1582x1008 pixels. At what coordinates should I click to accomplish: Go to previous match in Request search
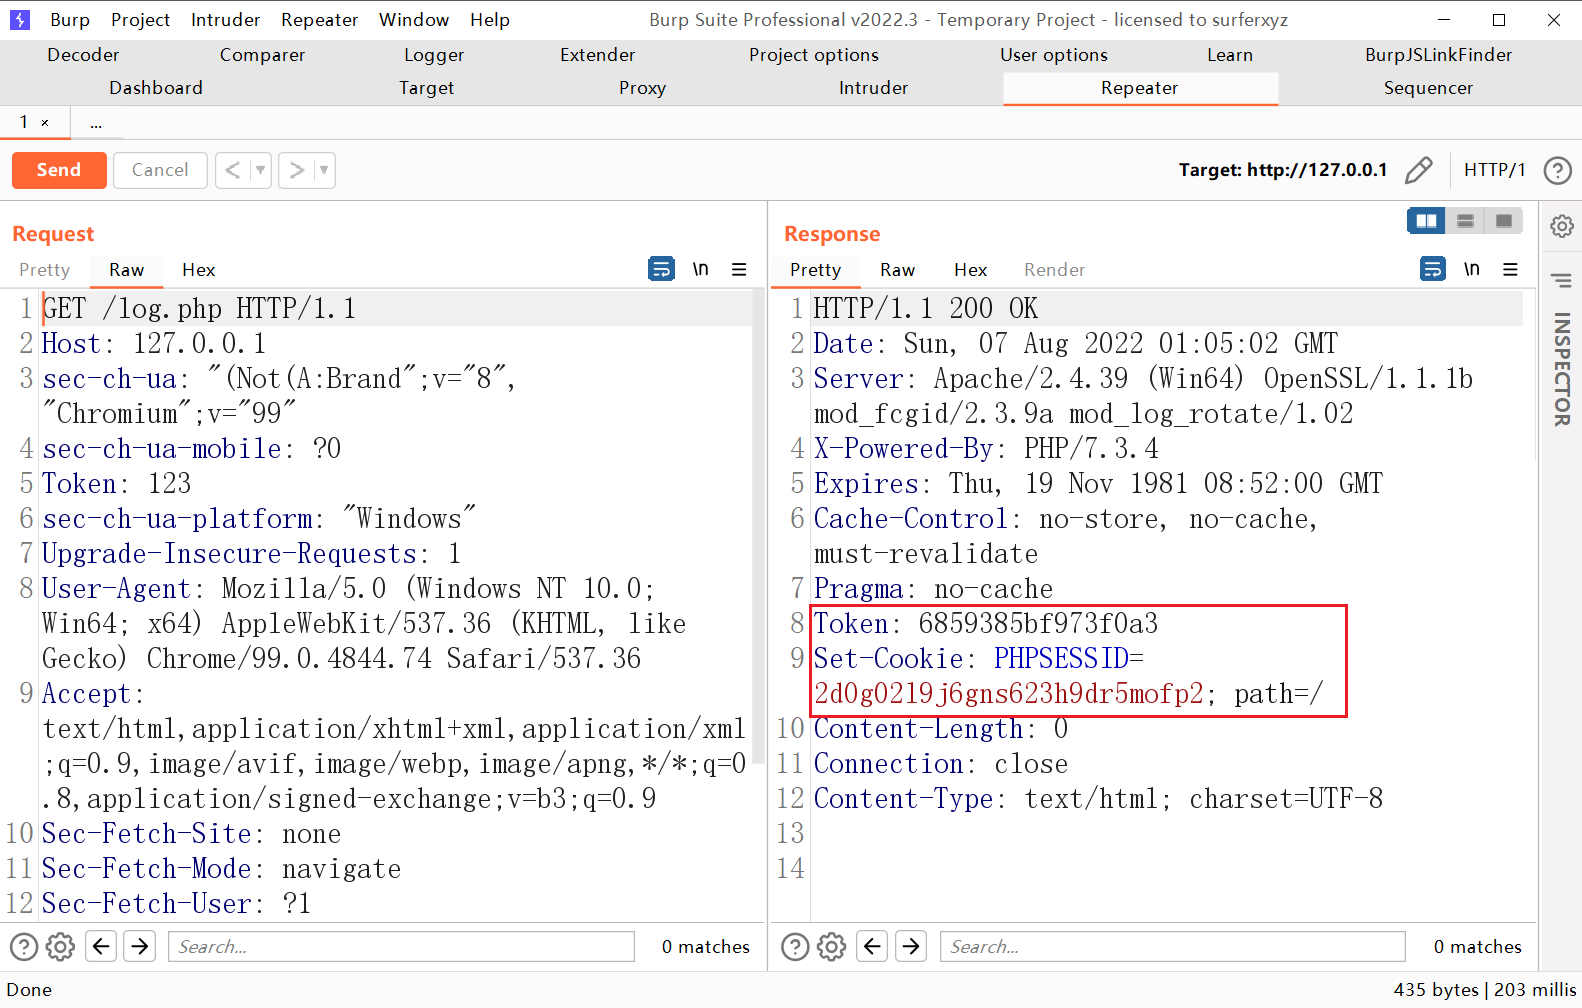pyautogui.click(x=101, y=946)
